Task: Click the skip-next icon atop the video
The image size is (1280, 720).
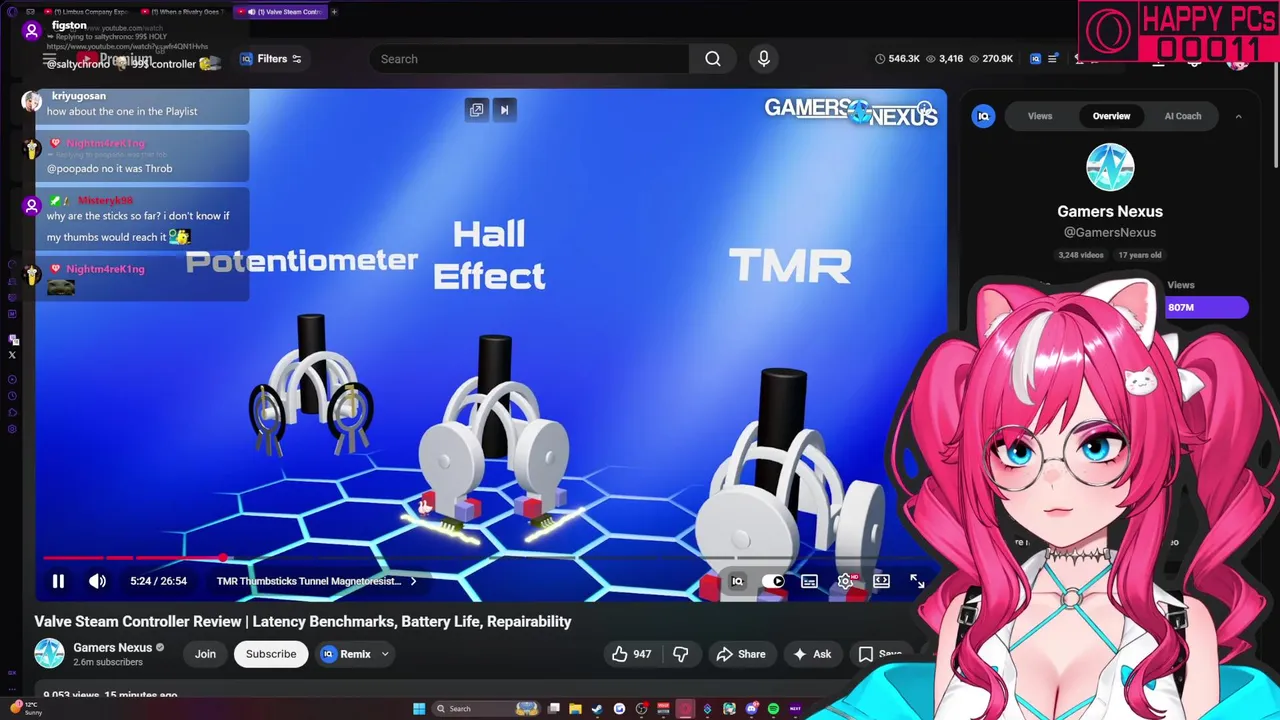Action: [x=504, y=110]
